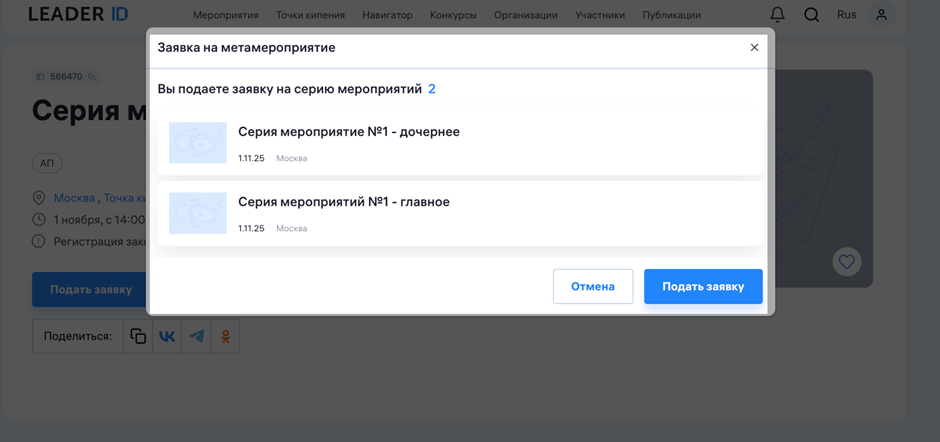Add the event to favorites heart icon
940x442 pixels.
coord(847,262)
